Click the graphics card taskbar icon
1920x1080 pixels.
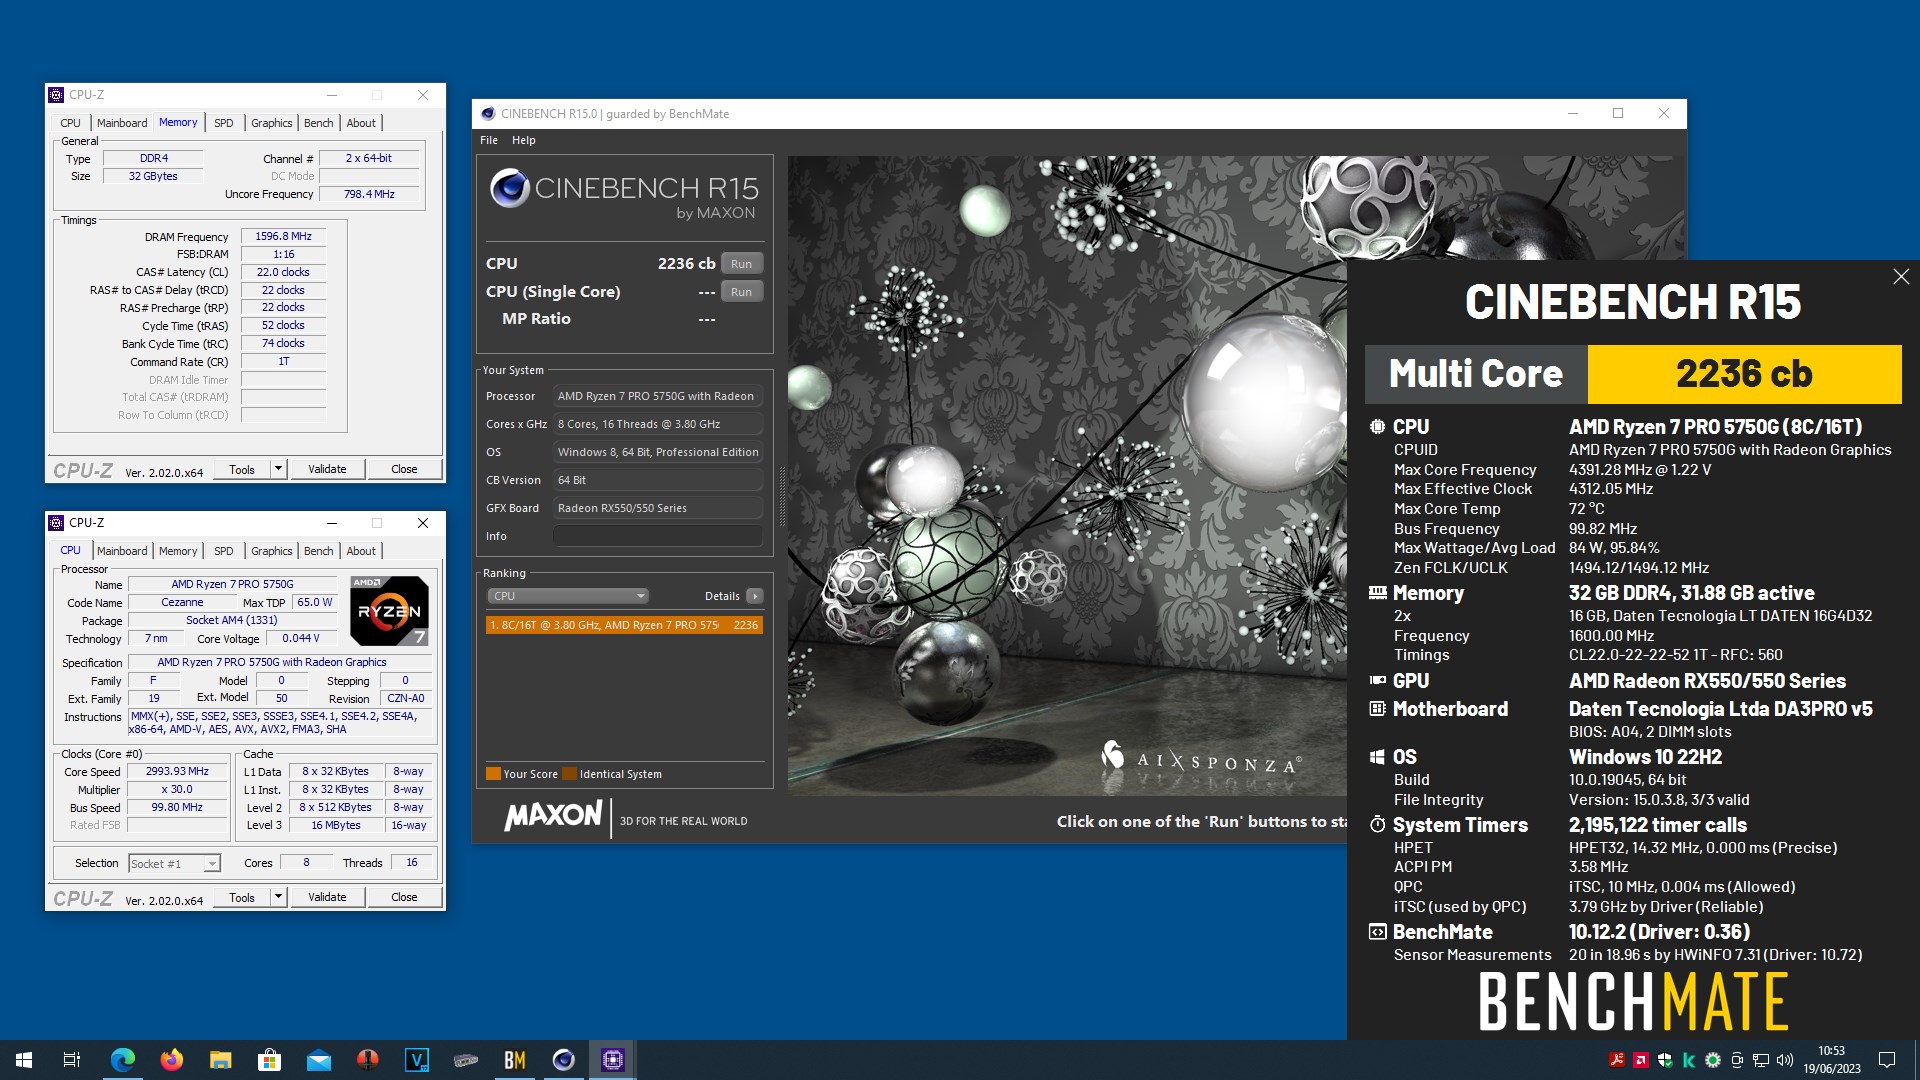[465, 1060]
